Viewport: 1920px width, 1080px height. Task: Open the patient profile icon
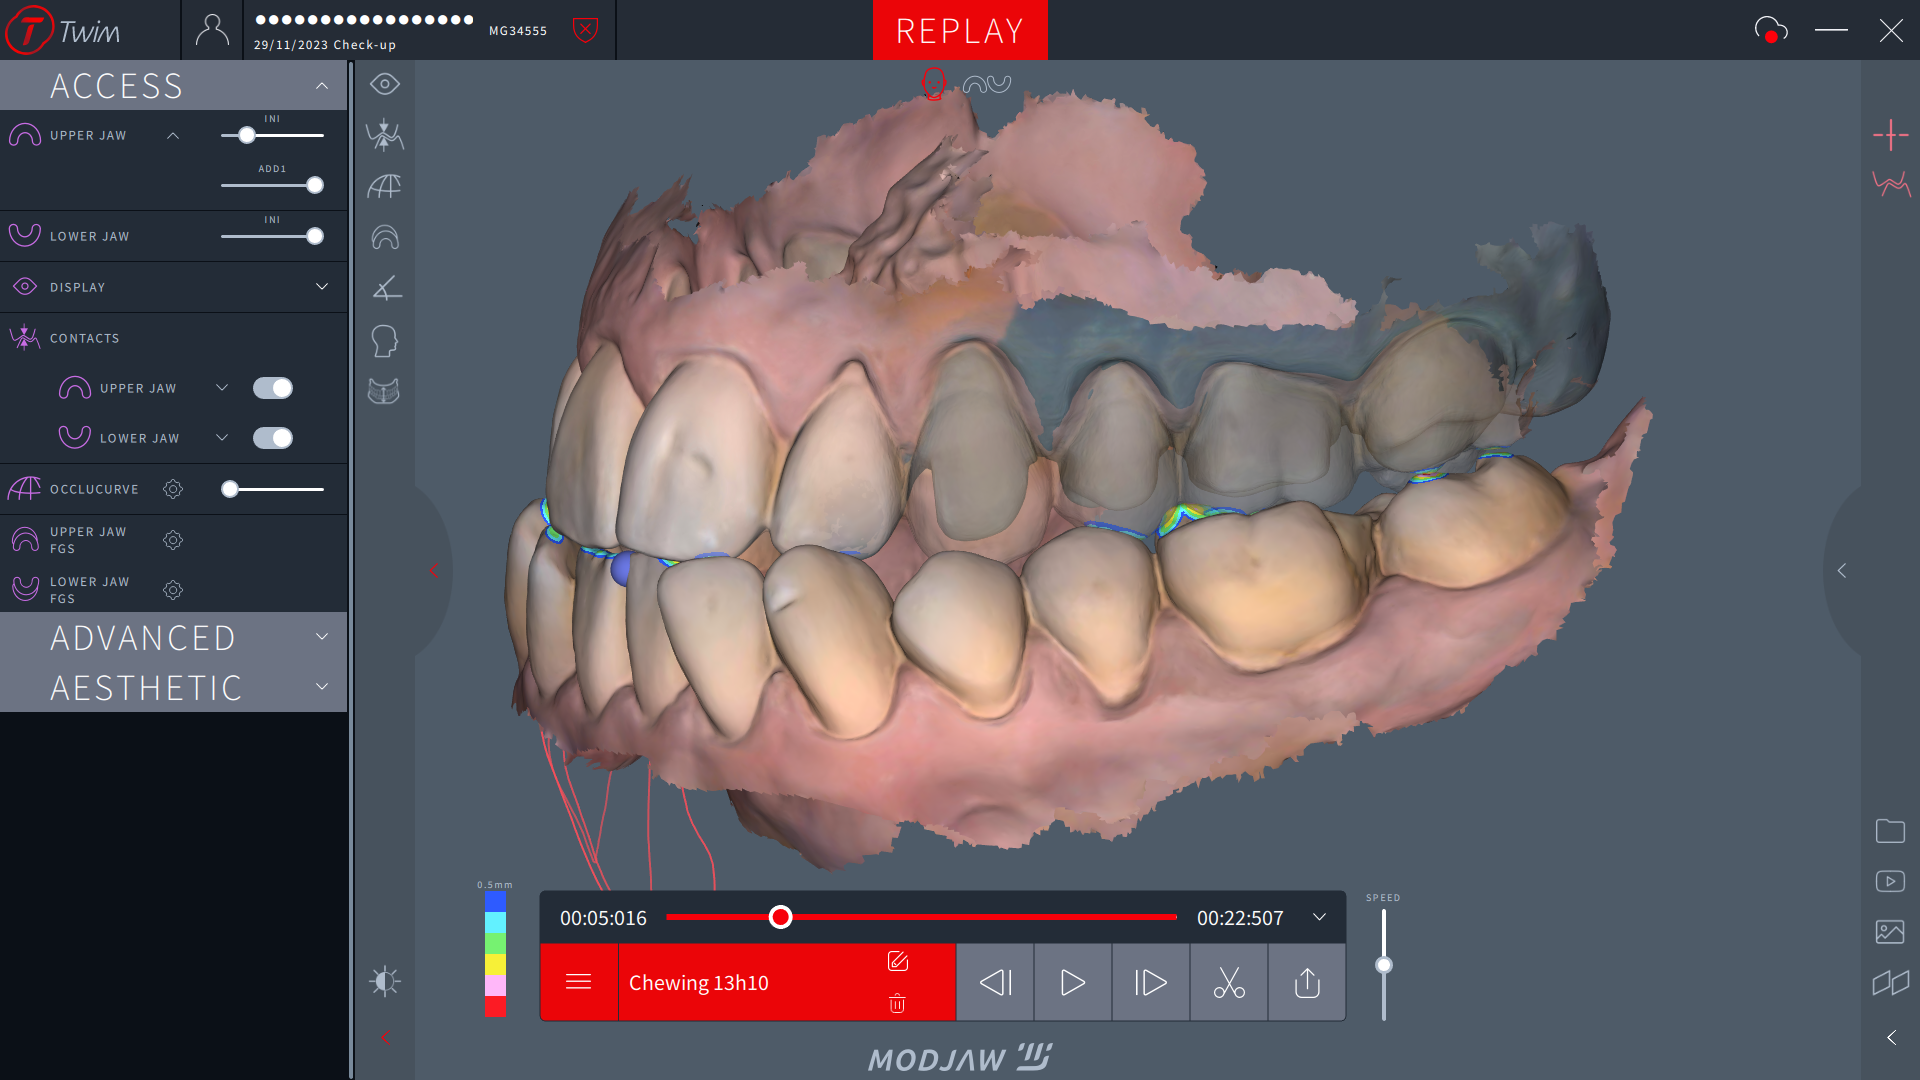click(211, 30)
